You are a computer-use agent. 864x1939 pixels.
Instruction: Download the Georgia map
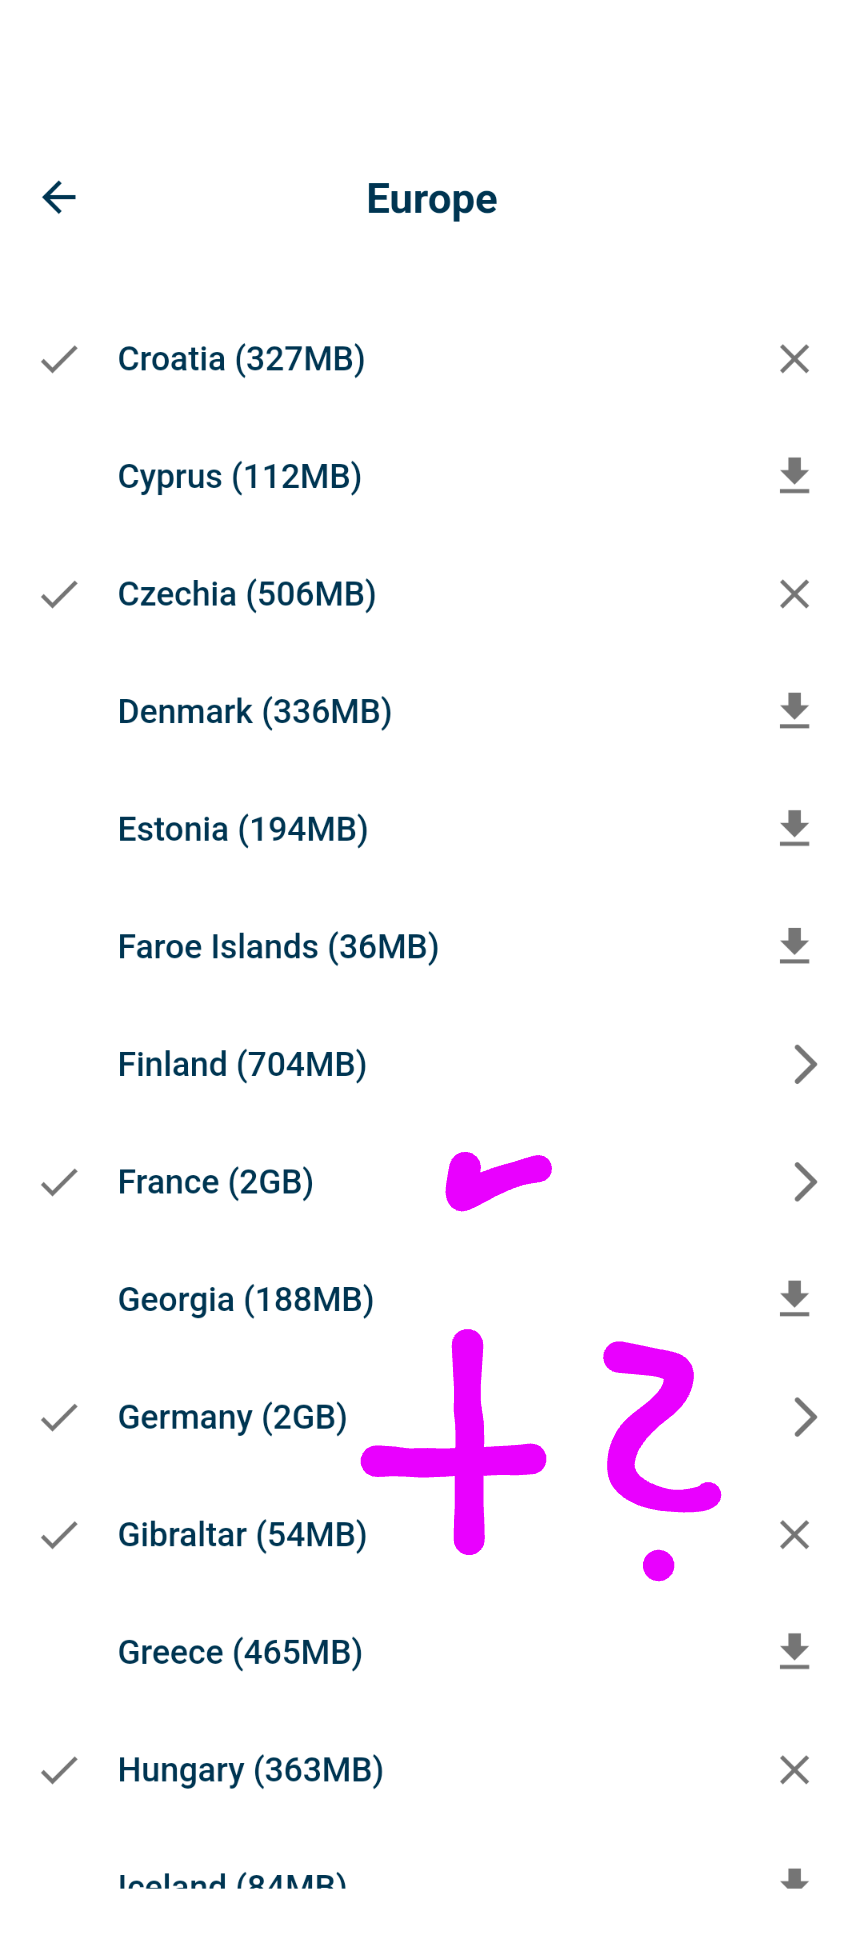794,1299
